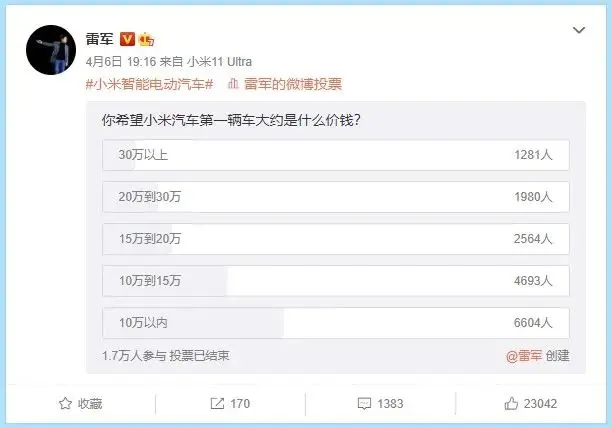Image resolution: width=612 pixels, height=428 pixels.
Task: Choose the 10万以内 poll option
Action: tap(336, 323)
